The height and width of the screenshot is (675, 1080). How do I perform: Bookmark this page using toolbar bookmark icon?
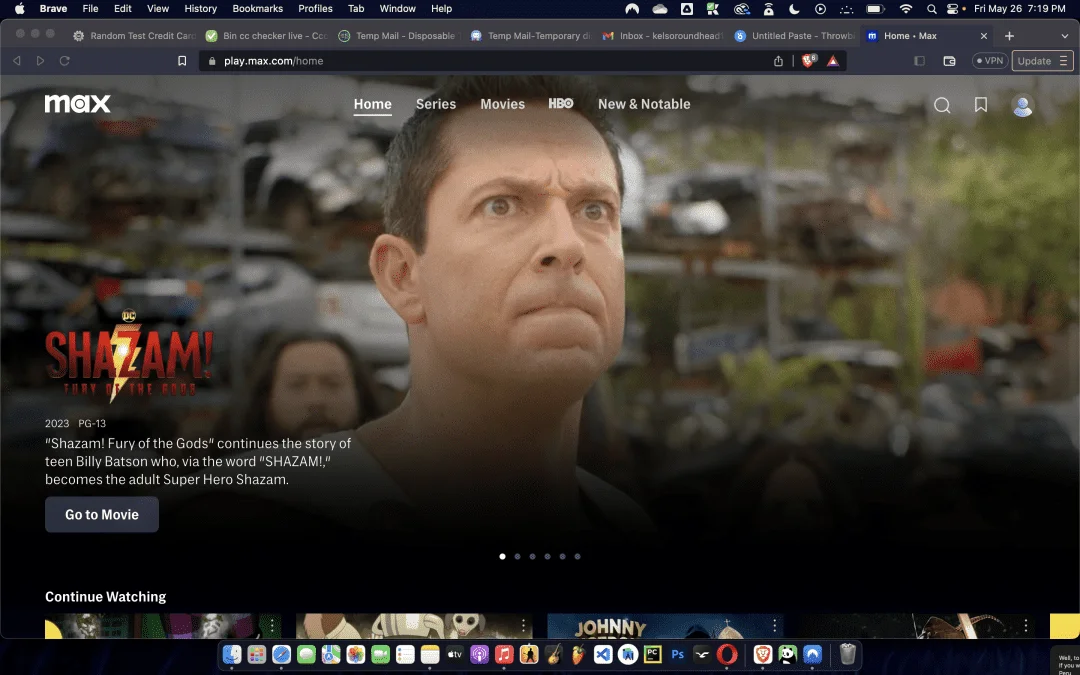[182, 61]
